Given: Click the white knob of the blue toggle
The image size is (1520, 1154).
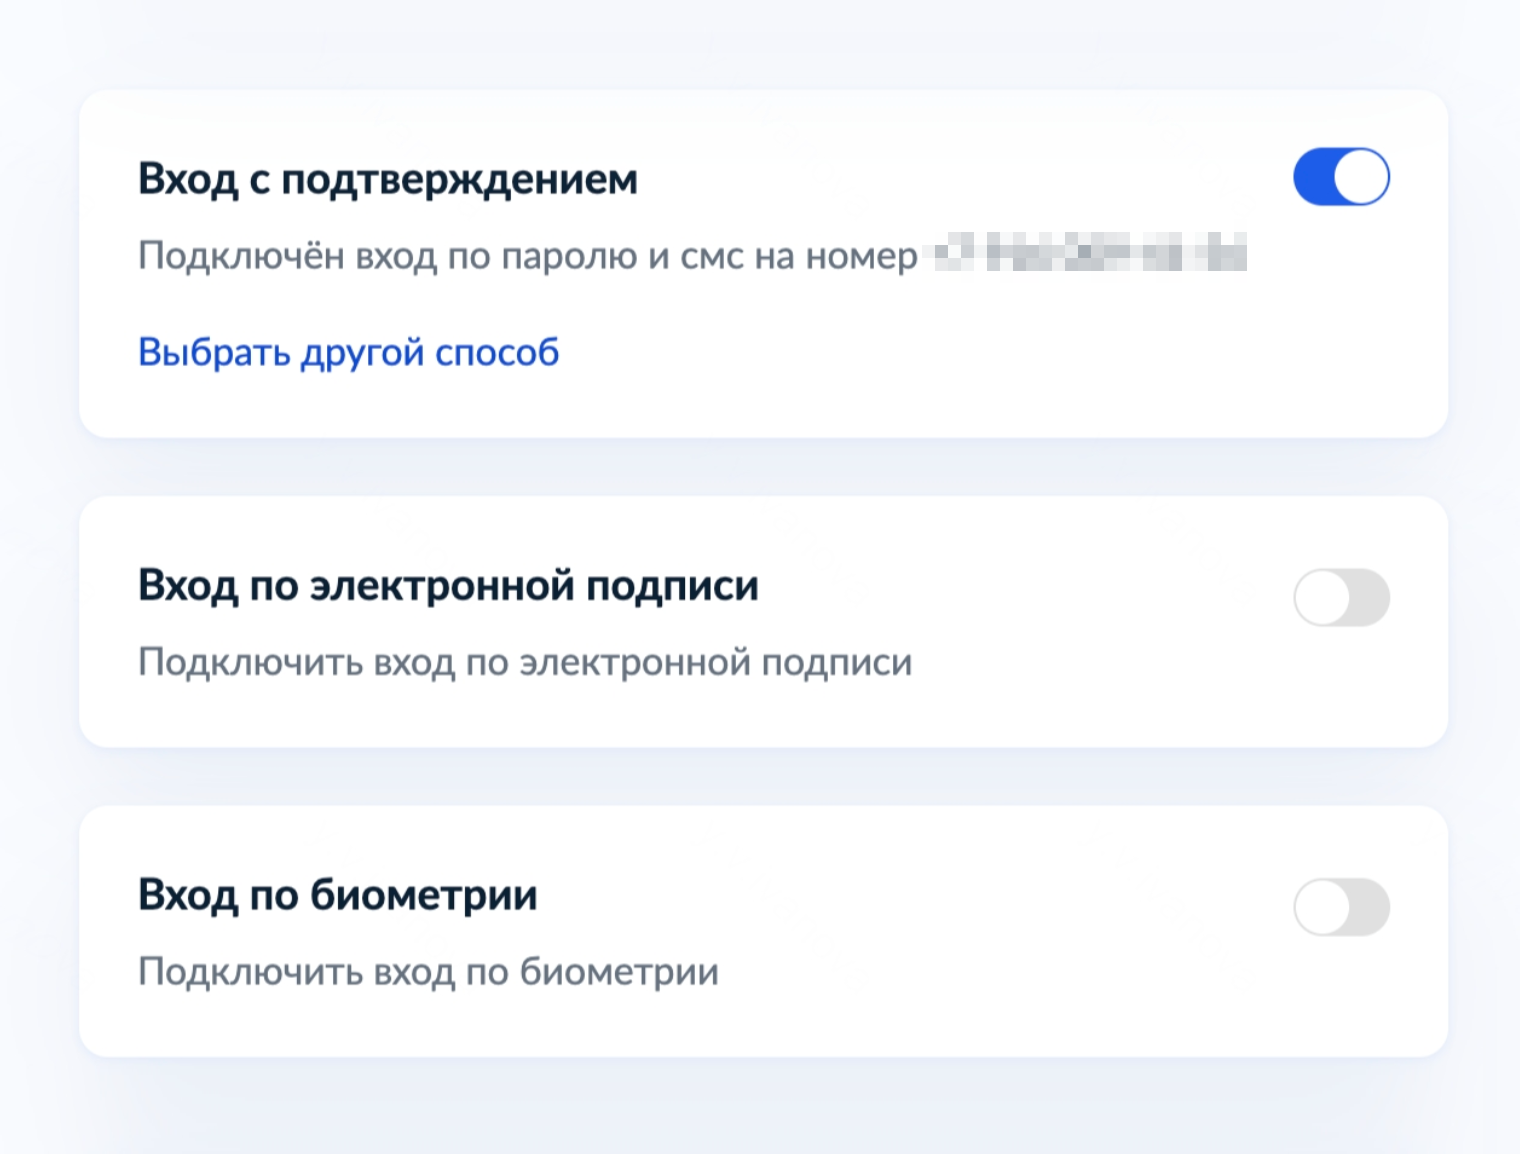Looking at the screenshot, I should click(x=1361, y=177).
